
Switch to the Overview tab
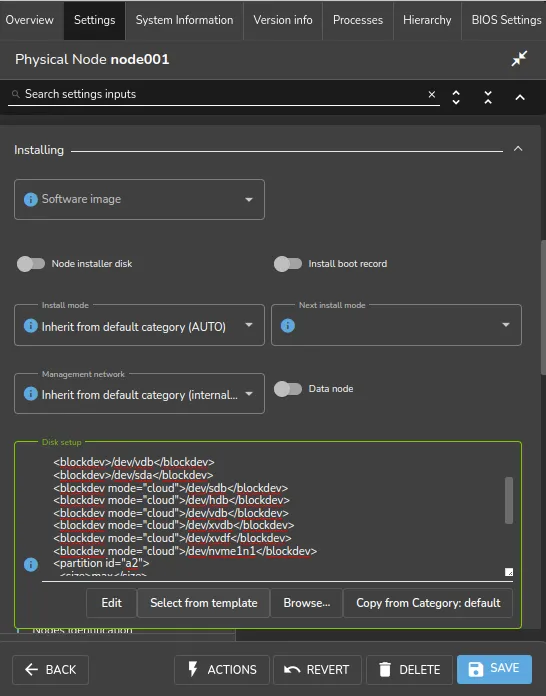point(29,20)
